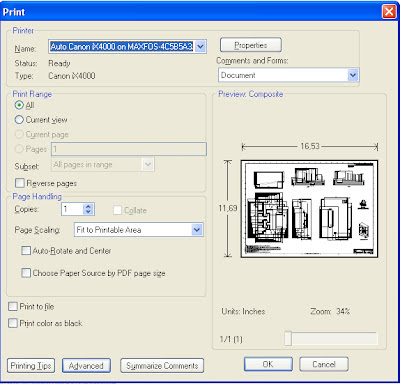Click the '11,69' height dimension label
This screenshot has height=384, width=400.
[x=228, y=208]
